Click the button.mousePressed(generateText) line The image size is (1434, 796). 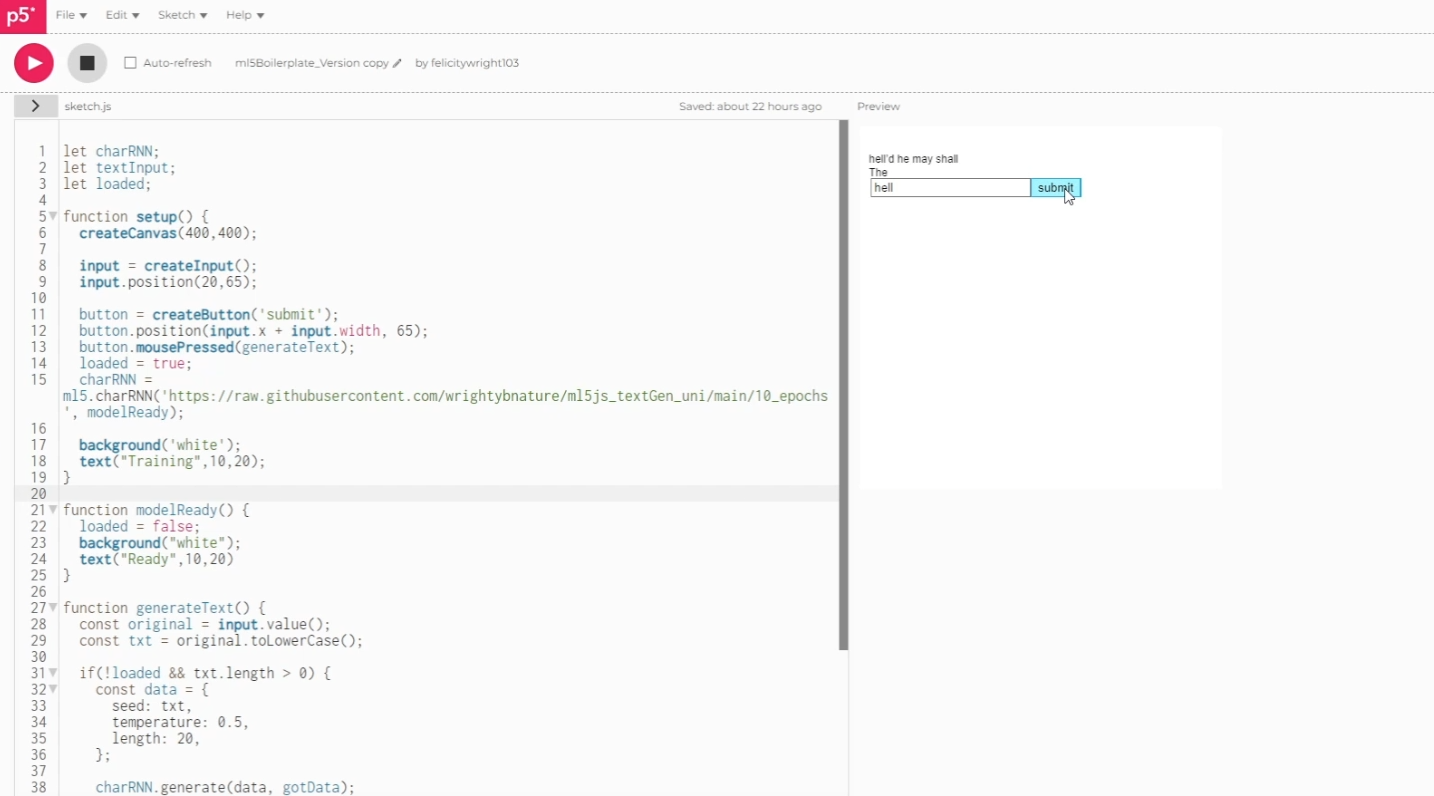[x=217, y=347]
